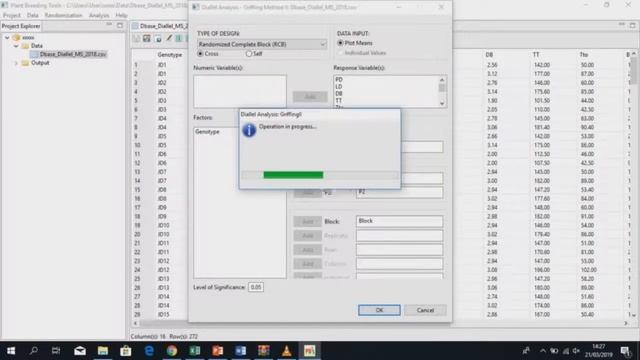The image size is (640, 360).
Task: Open Microsoft Store from taskbar
Action: pyautogui.click(x=126, y=351)
